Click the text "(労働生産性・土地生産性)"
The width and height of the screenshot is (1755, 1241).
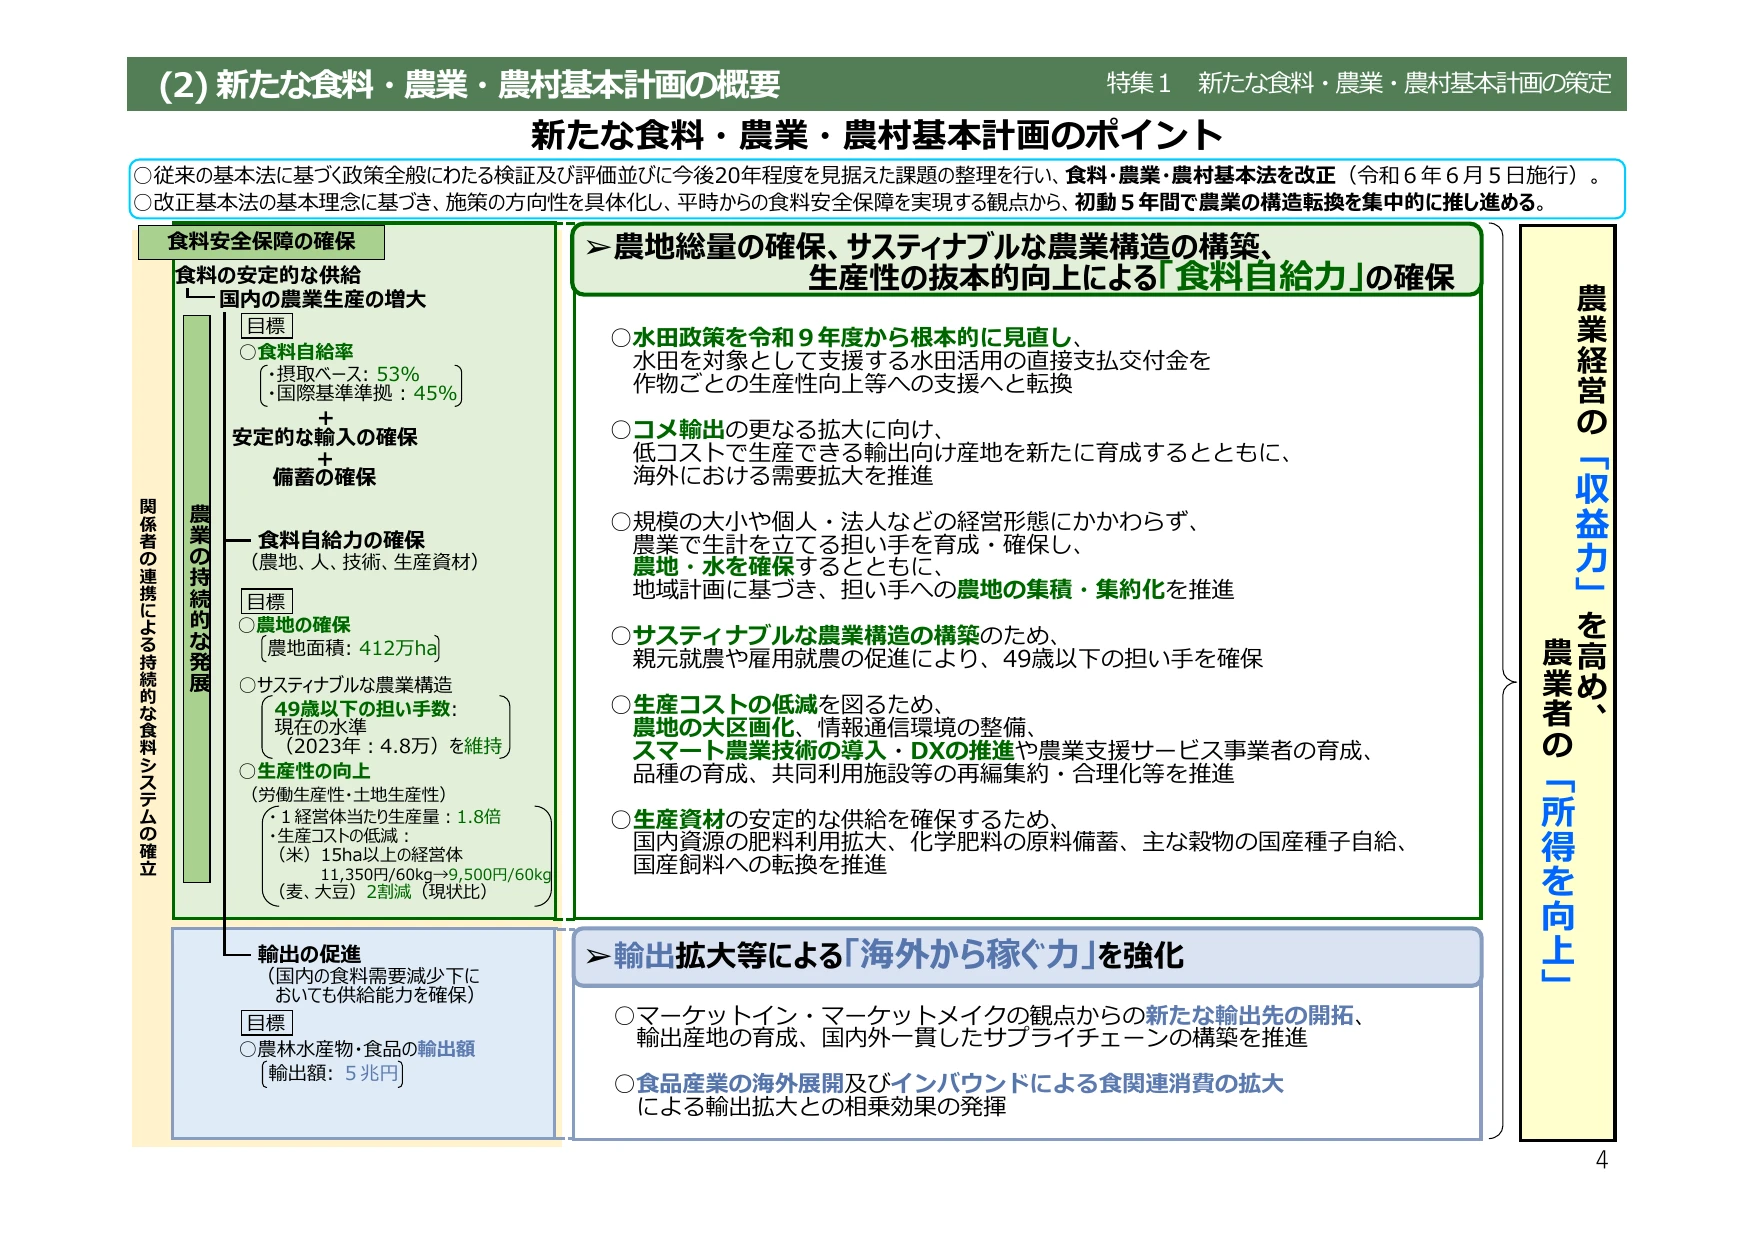click(x=348, y=795)
